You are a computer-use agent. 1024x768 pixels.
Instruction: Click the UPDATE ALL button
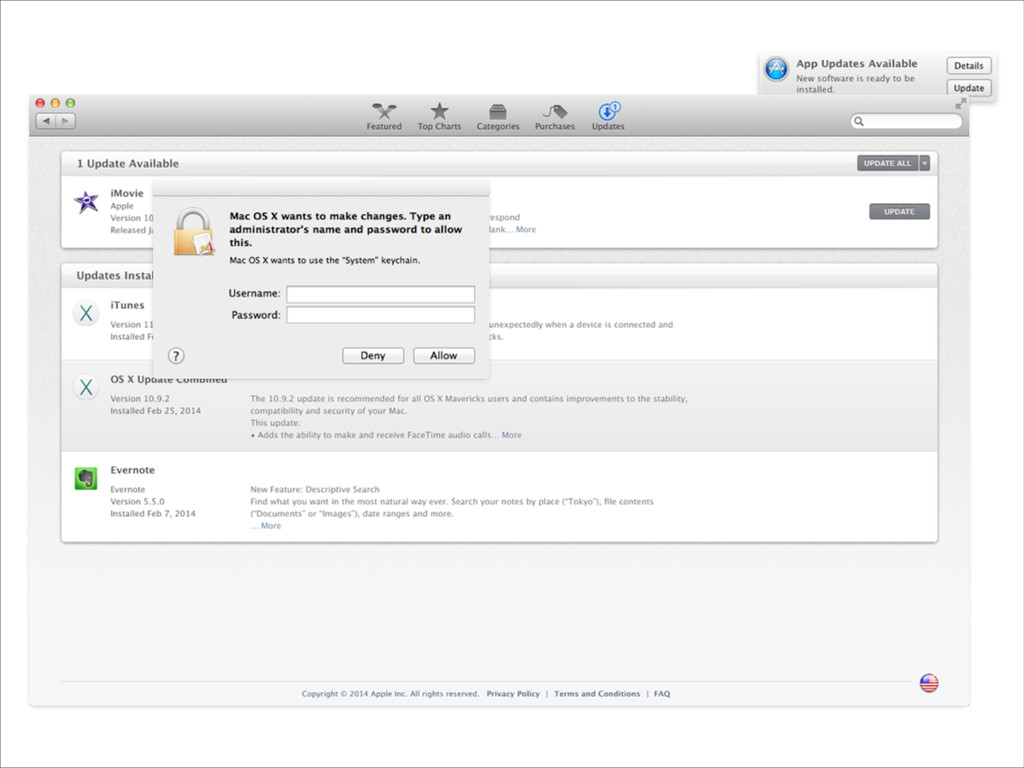[888, 163]
